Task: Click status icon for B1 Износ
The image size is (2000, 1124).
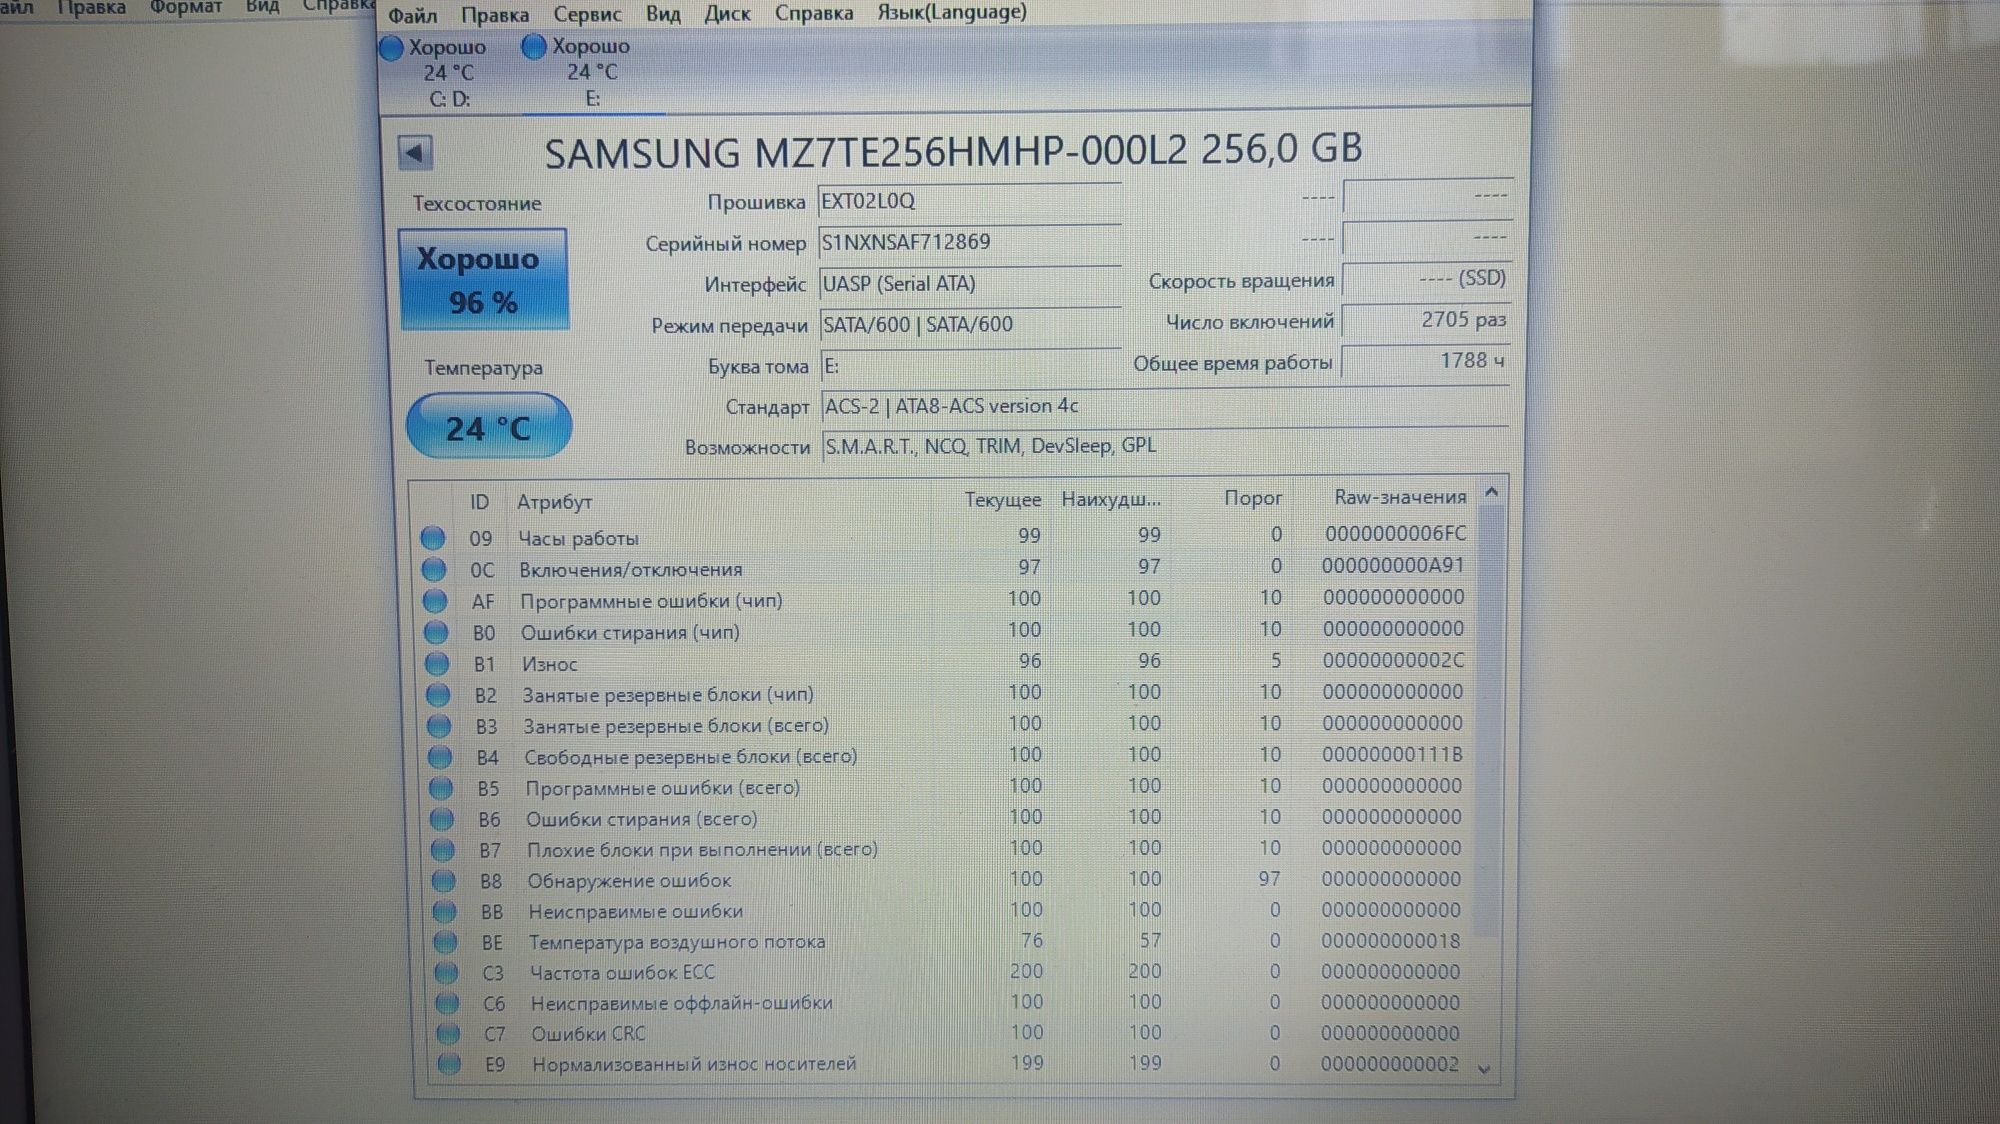Action: point(437,664)
